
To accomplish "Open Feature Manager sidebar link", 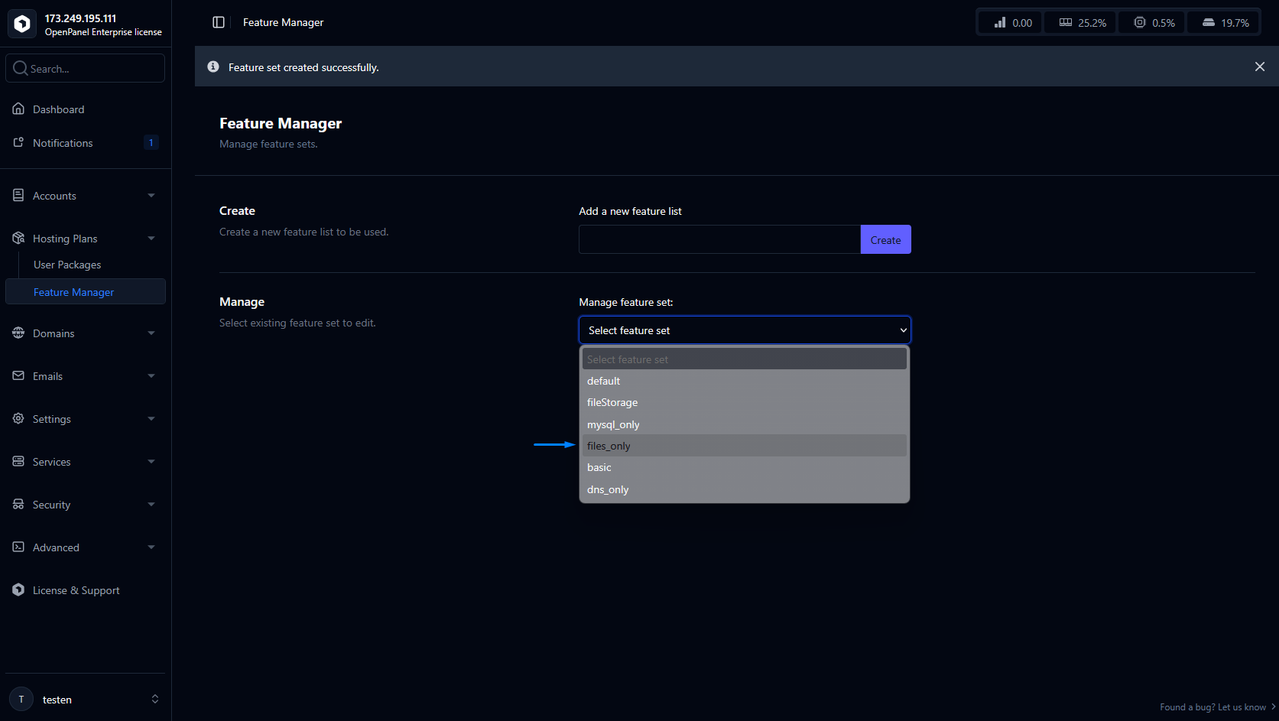I will tap(85, 292).
